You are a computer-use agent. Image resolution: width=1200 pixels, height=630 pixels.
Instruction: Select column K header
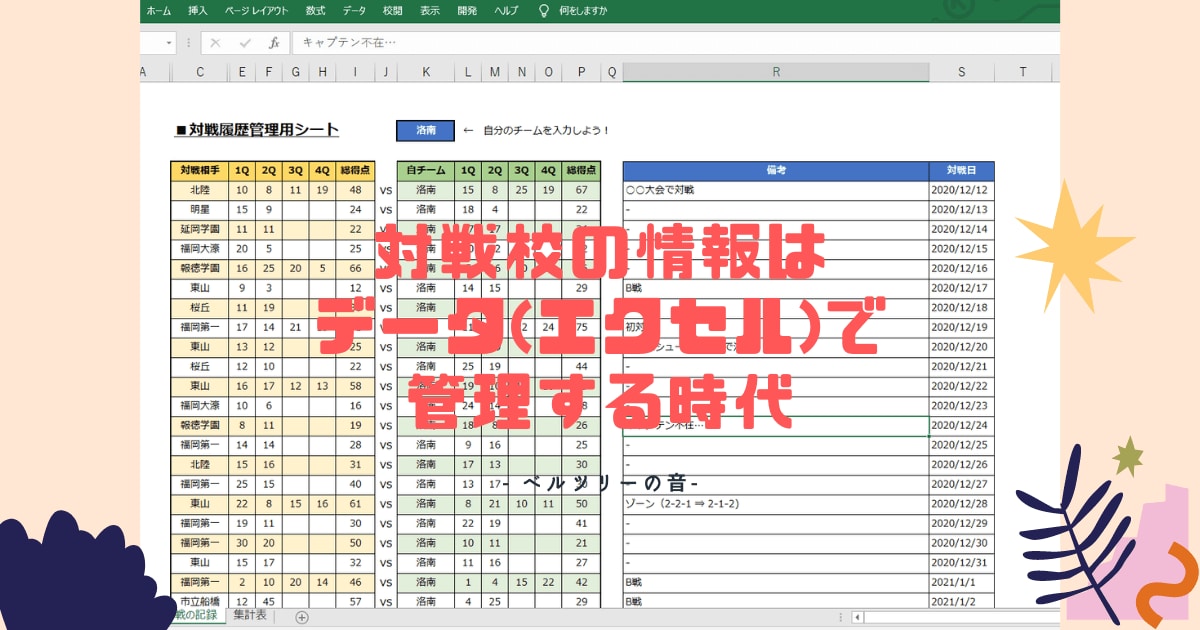(427, 72)
